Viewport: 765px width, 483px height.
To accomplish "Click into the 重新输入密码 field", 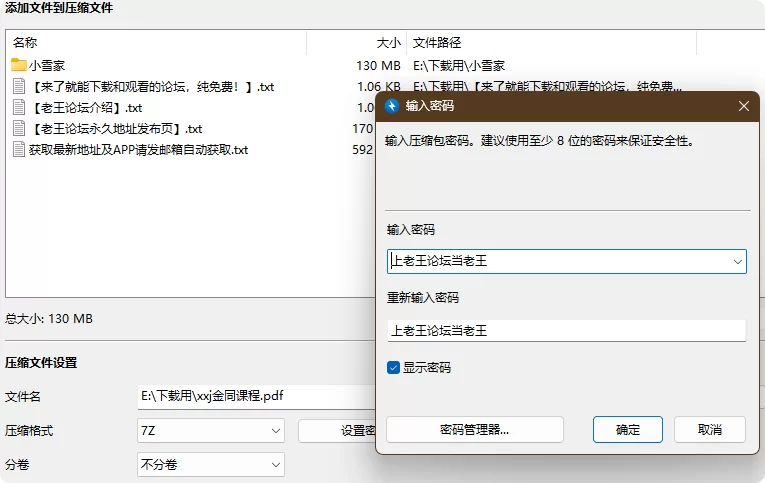I will [x=566, y=331].
